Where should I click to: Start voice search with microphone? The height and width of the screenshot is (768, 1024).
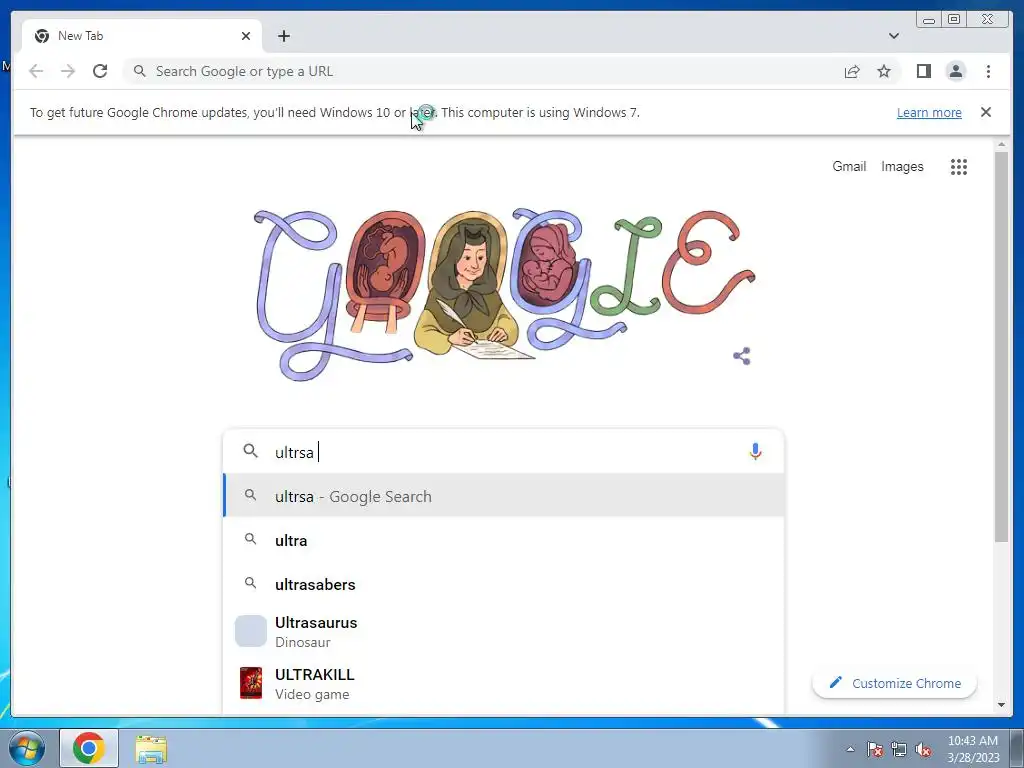coord(755,451)
